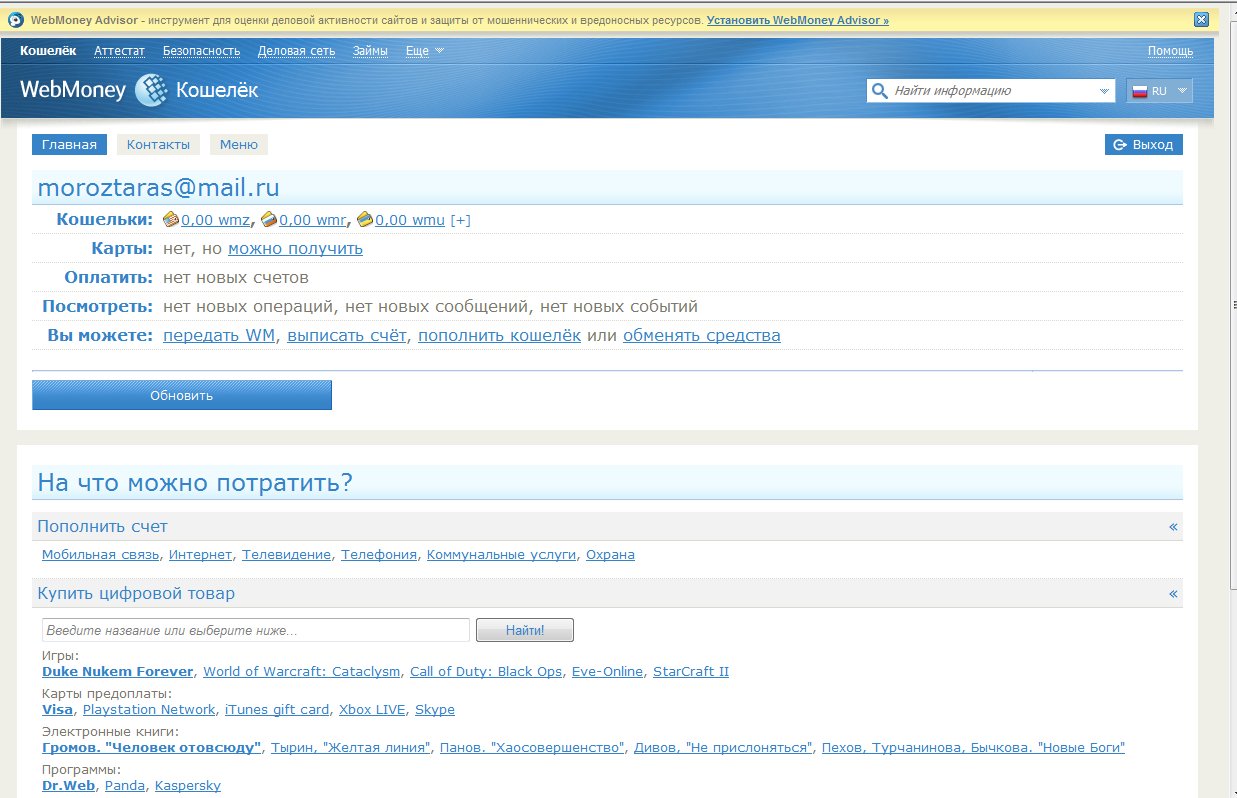Focus the digital goods name input field
The width and height of the screenshot is (1237, 798).
(x=256, y=630)
